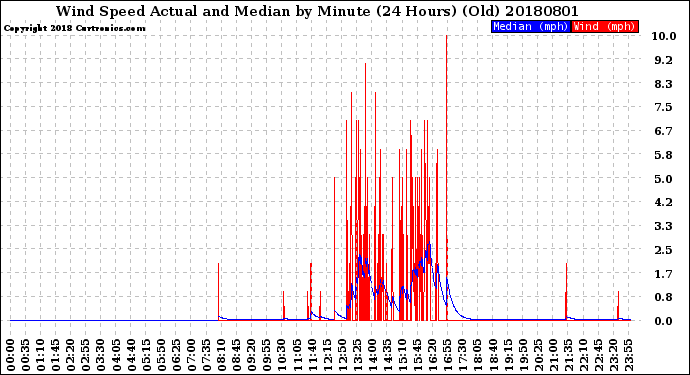Click the 21:35 time axis label
The image size is (690, 375).
pyautogui.click(x=568, y=355)
